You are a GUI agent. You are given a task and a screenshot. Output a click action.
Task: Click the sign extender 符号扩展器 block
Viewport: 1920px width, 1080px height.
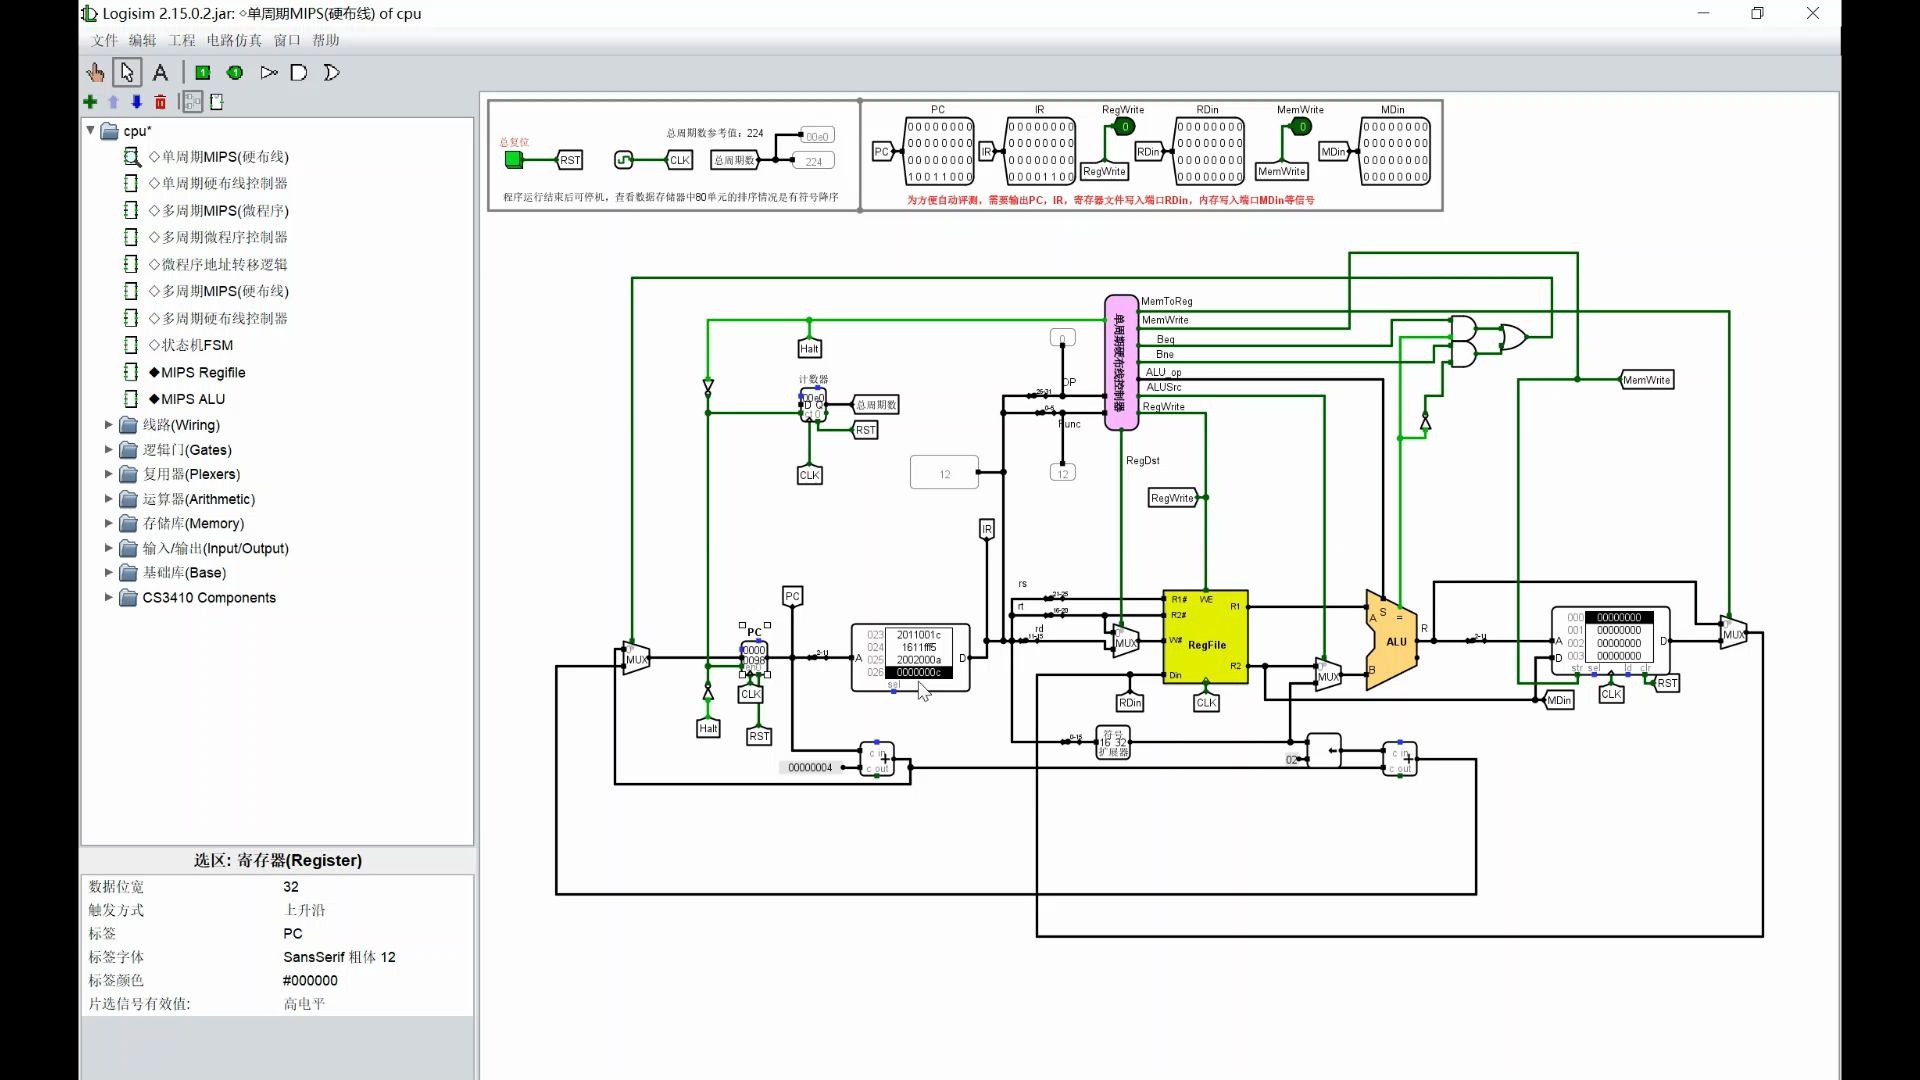tap(1113, 743)
